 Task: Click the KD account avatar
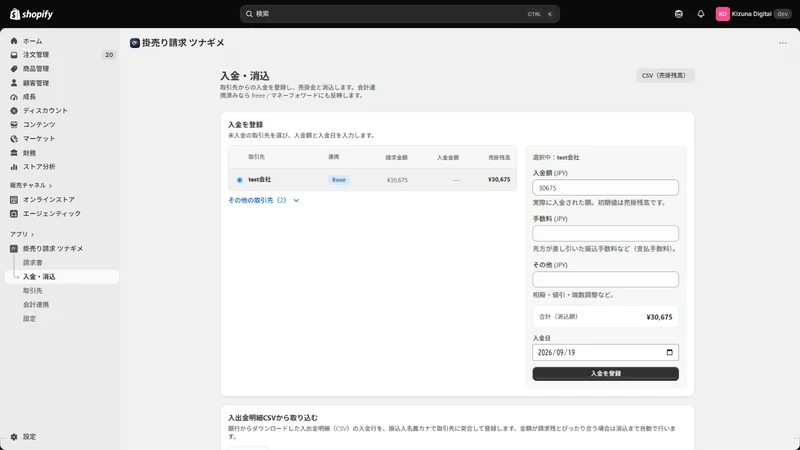722,14
